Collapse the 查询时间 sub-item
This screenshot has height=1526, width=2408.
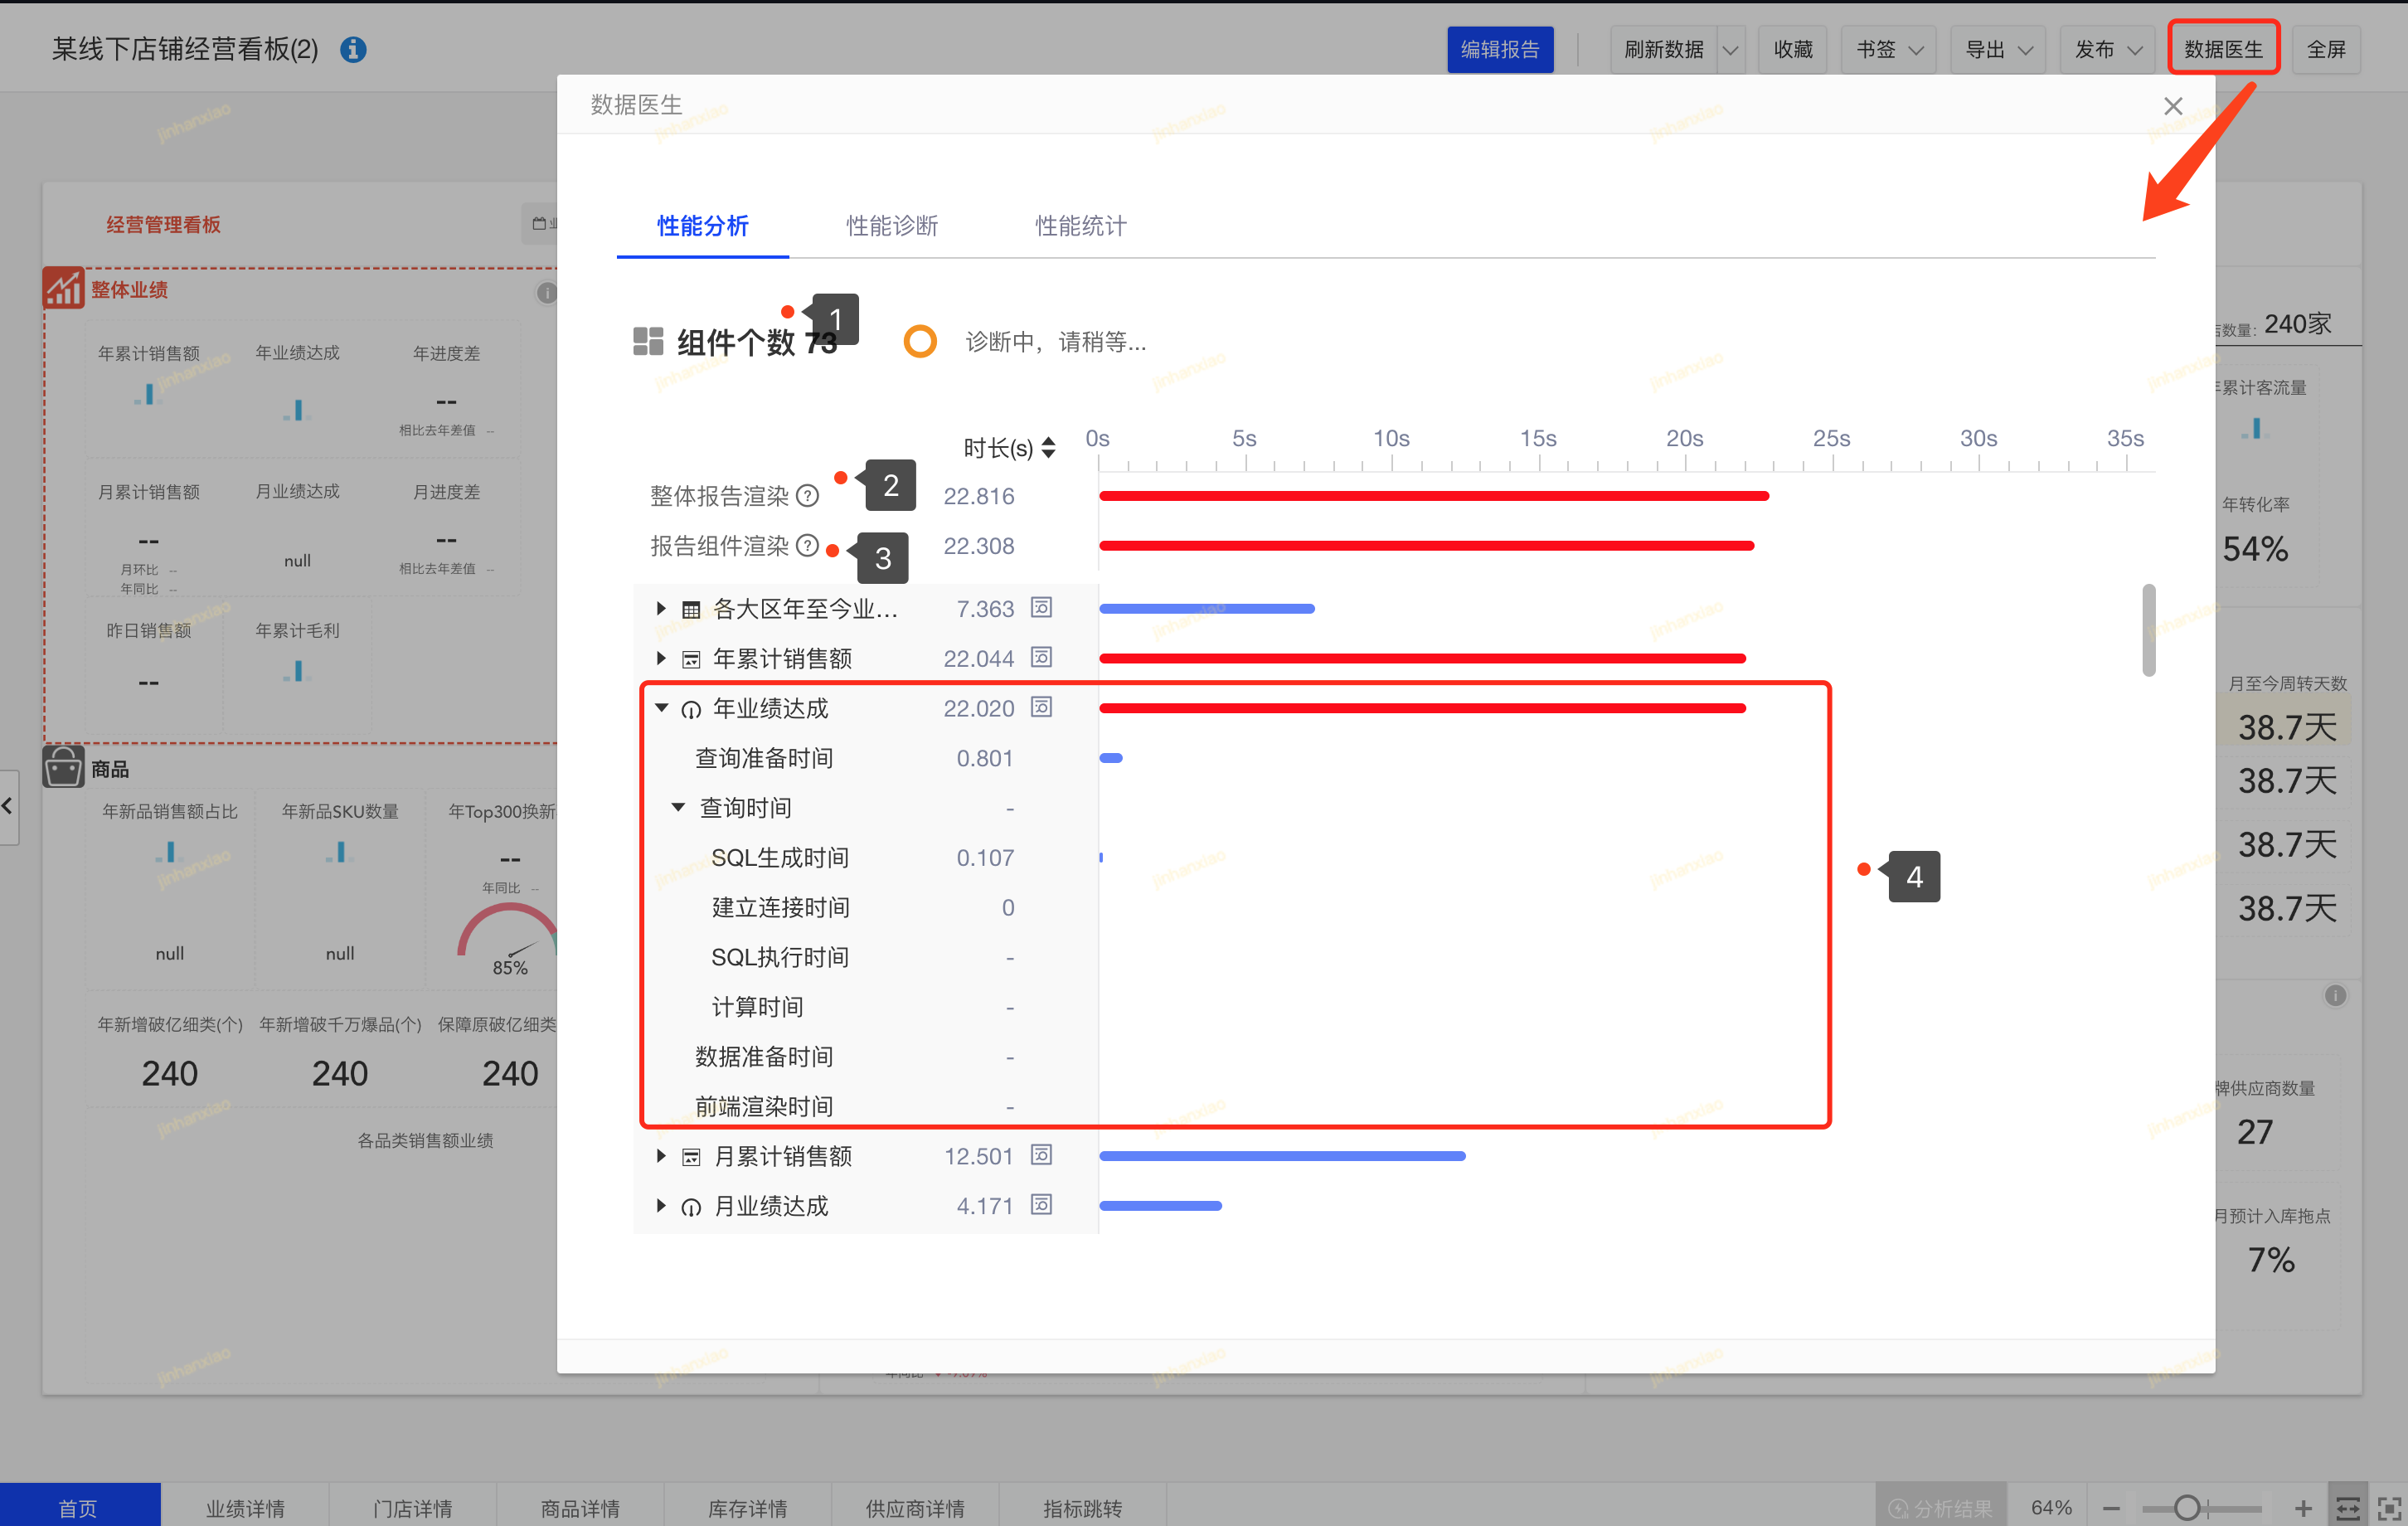[678, 807]
